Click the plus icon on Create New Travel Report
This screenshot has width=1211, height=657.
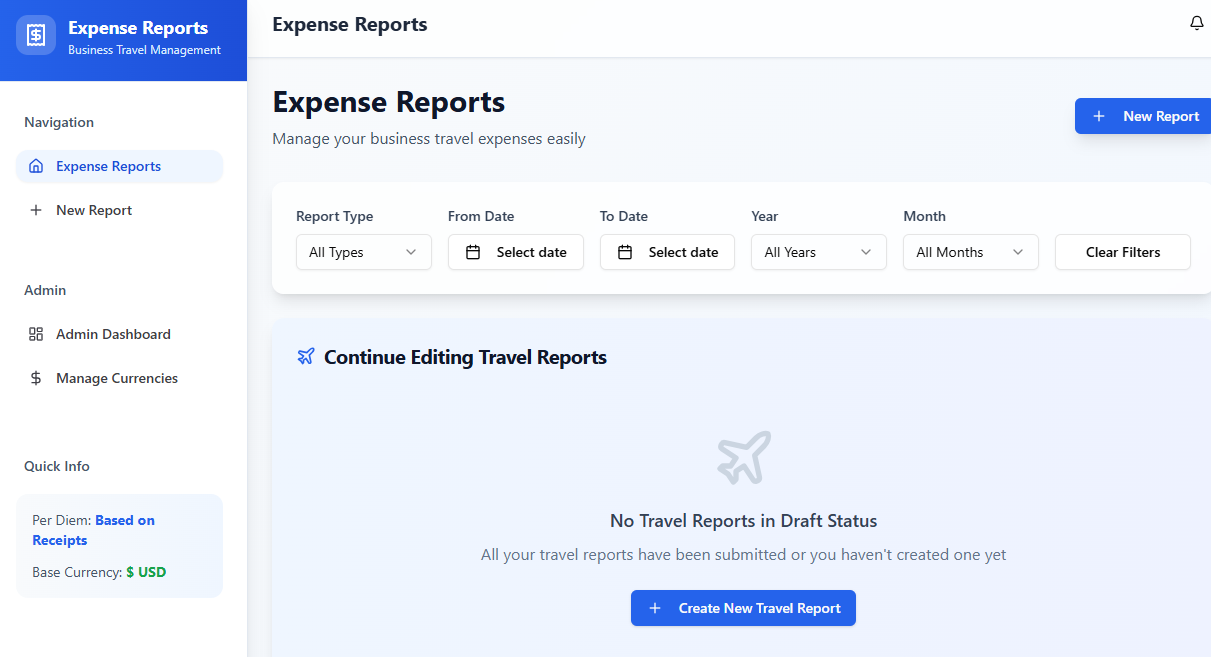655,608
